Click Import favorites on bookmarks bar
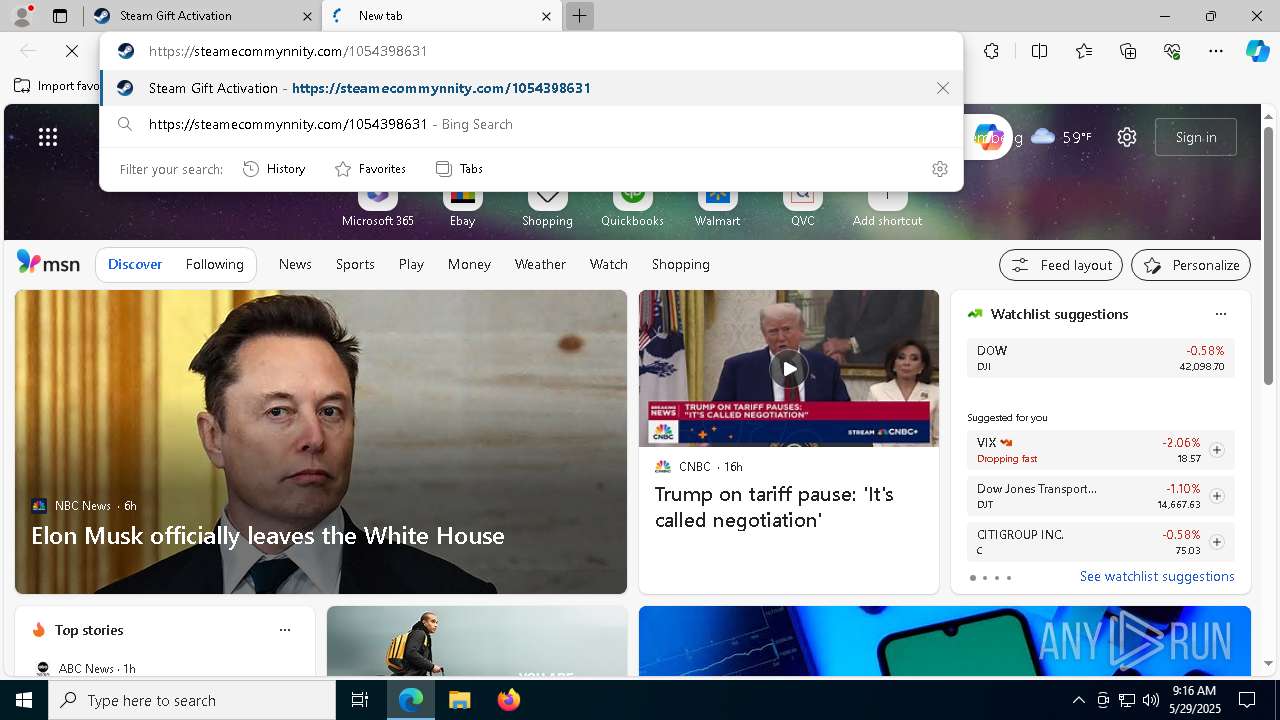 pos(57,86)
